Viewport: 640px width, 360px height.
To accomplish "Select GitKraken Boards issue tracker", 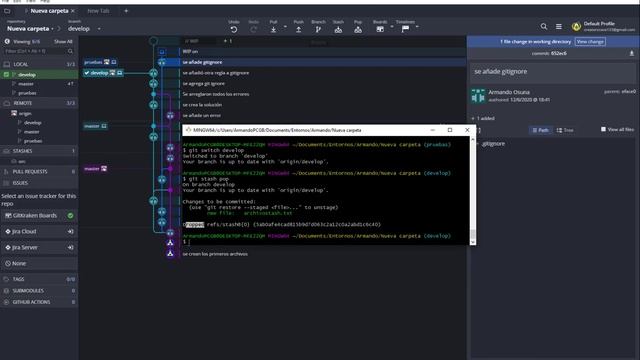I will (39, 216).
